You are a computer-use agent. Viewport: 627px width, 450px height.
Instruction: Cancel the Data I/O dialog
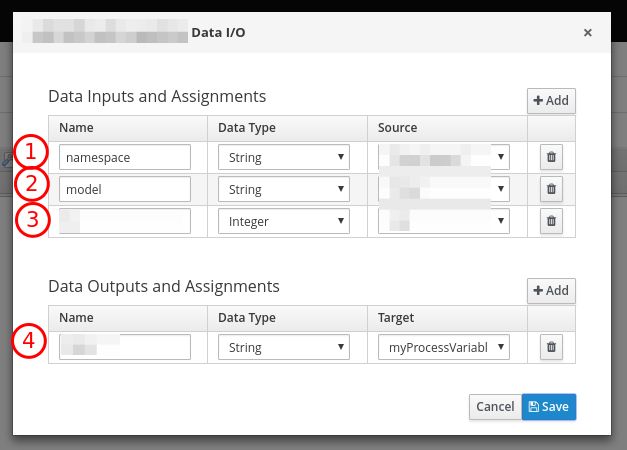tap(495, 407)
